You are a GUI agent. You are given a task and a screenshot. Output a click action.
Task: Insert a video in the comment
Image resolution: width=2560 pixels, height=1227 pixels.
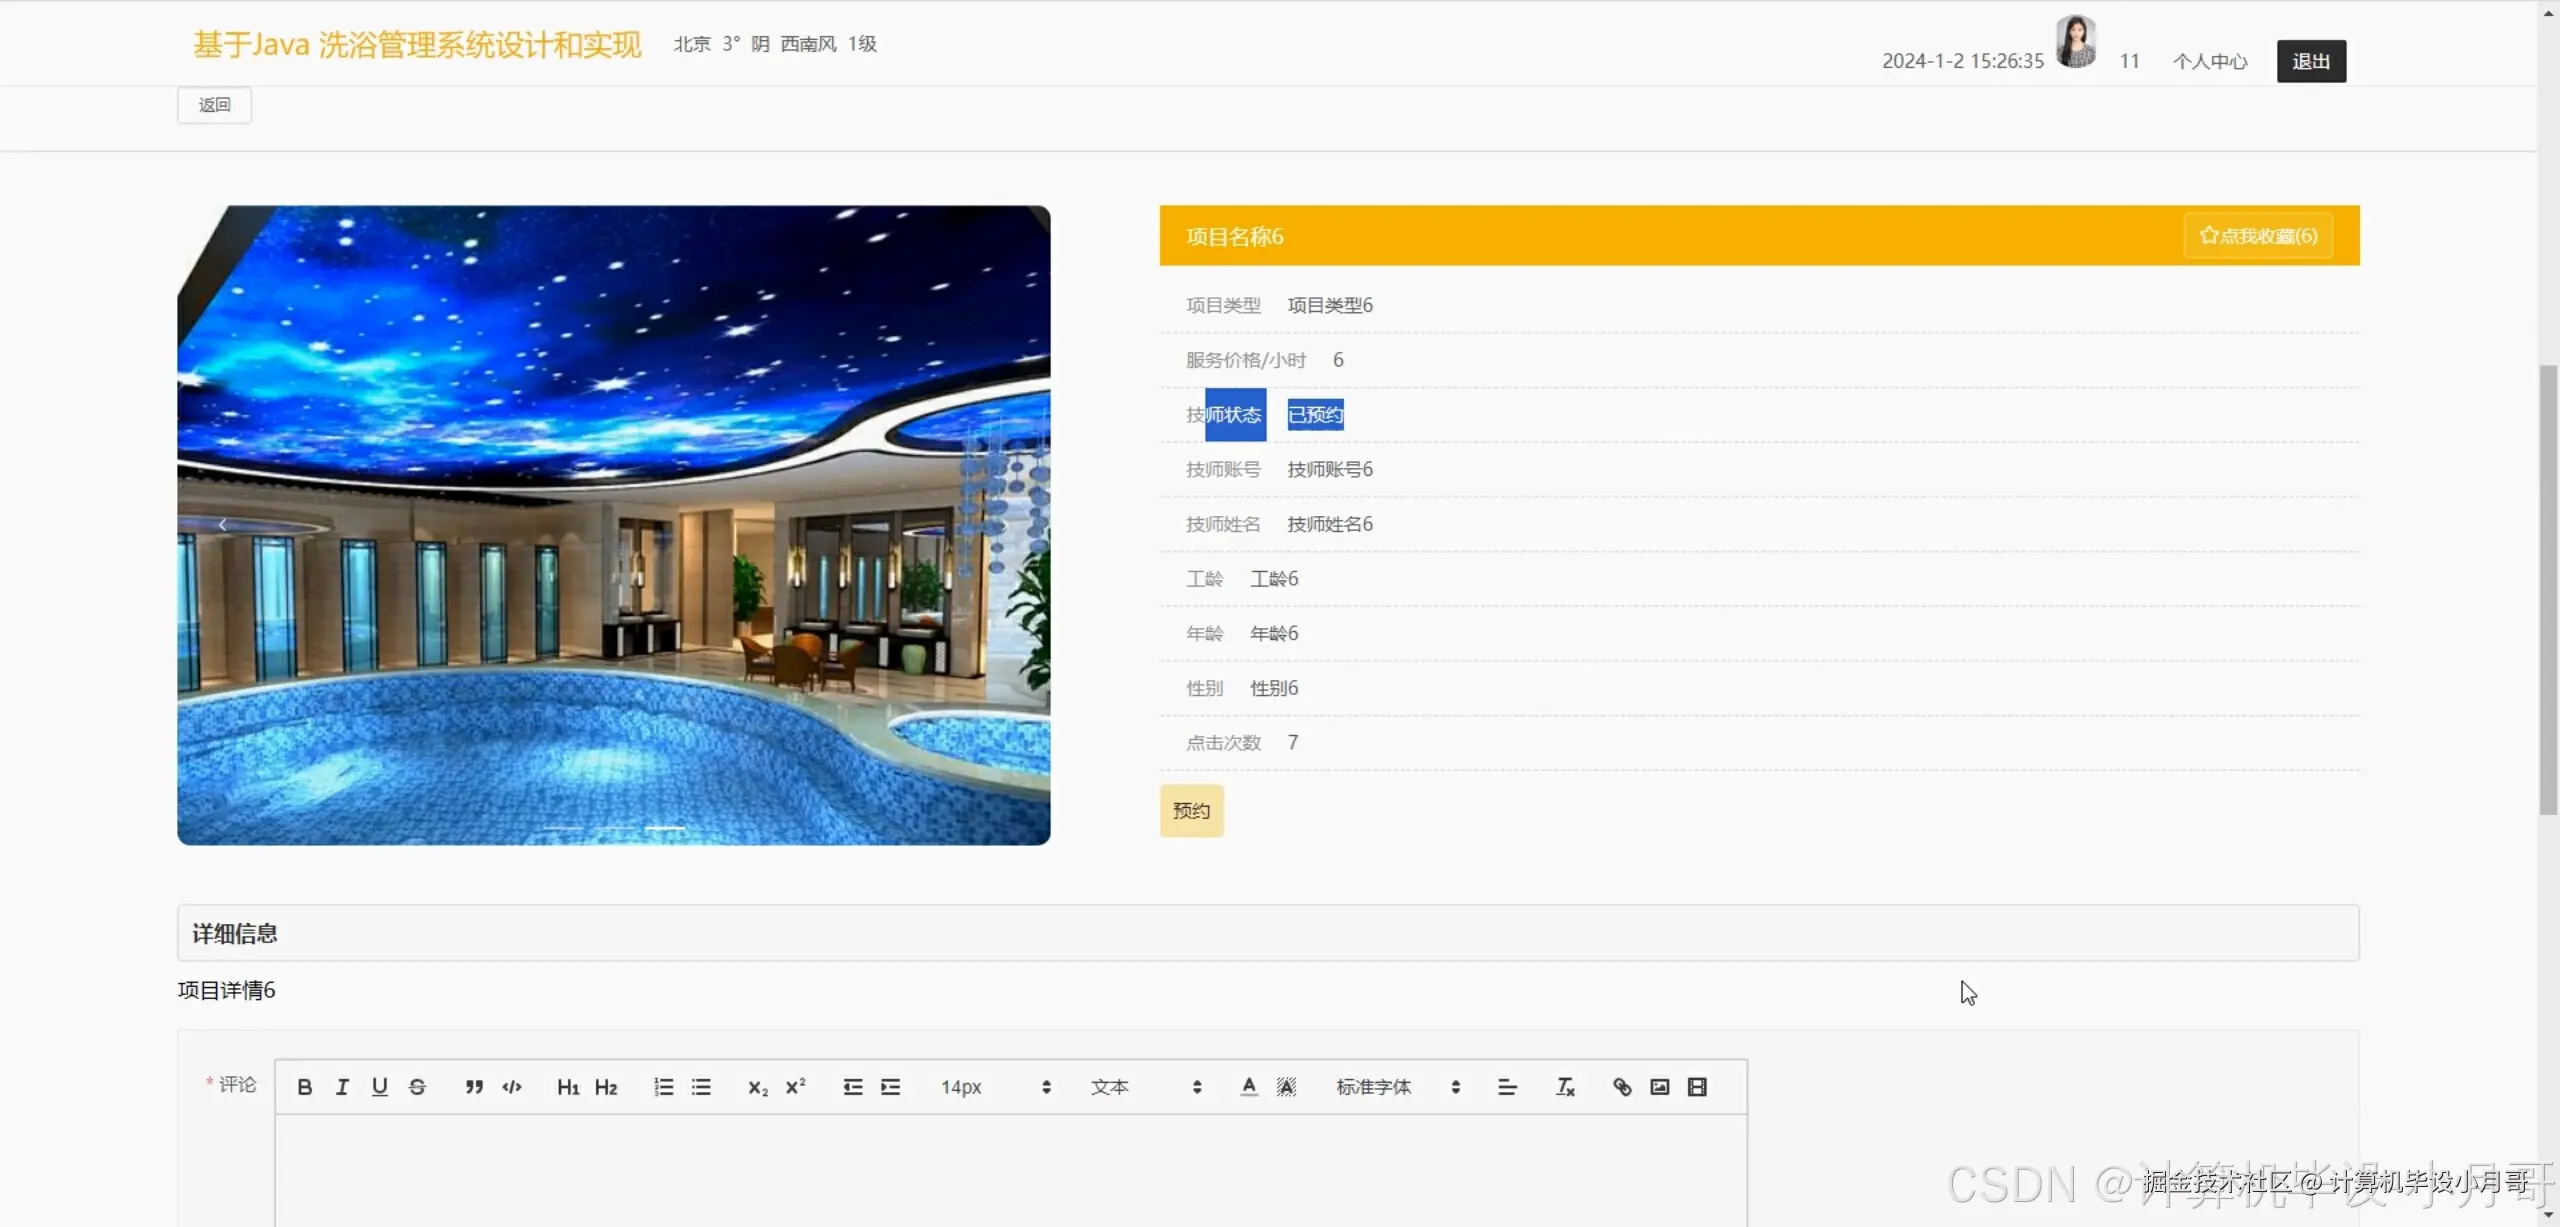(1697, 1087)
